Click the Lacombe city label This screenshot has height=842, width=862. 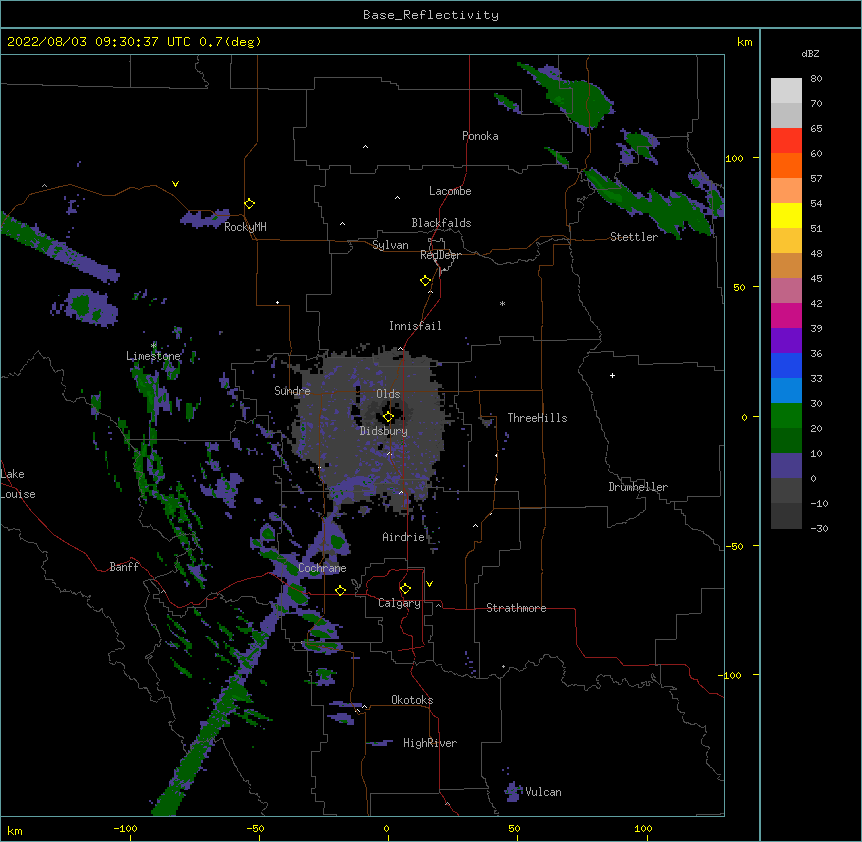point(450,191)
